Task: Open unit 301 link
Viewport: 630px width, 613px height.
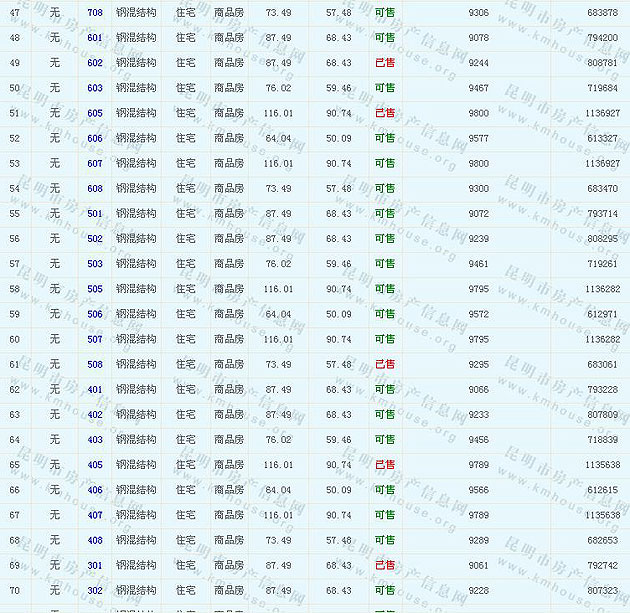Action: click(95, 566)
